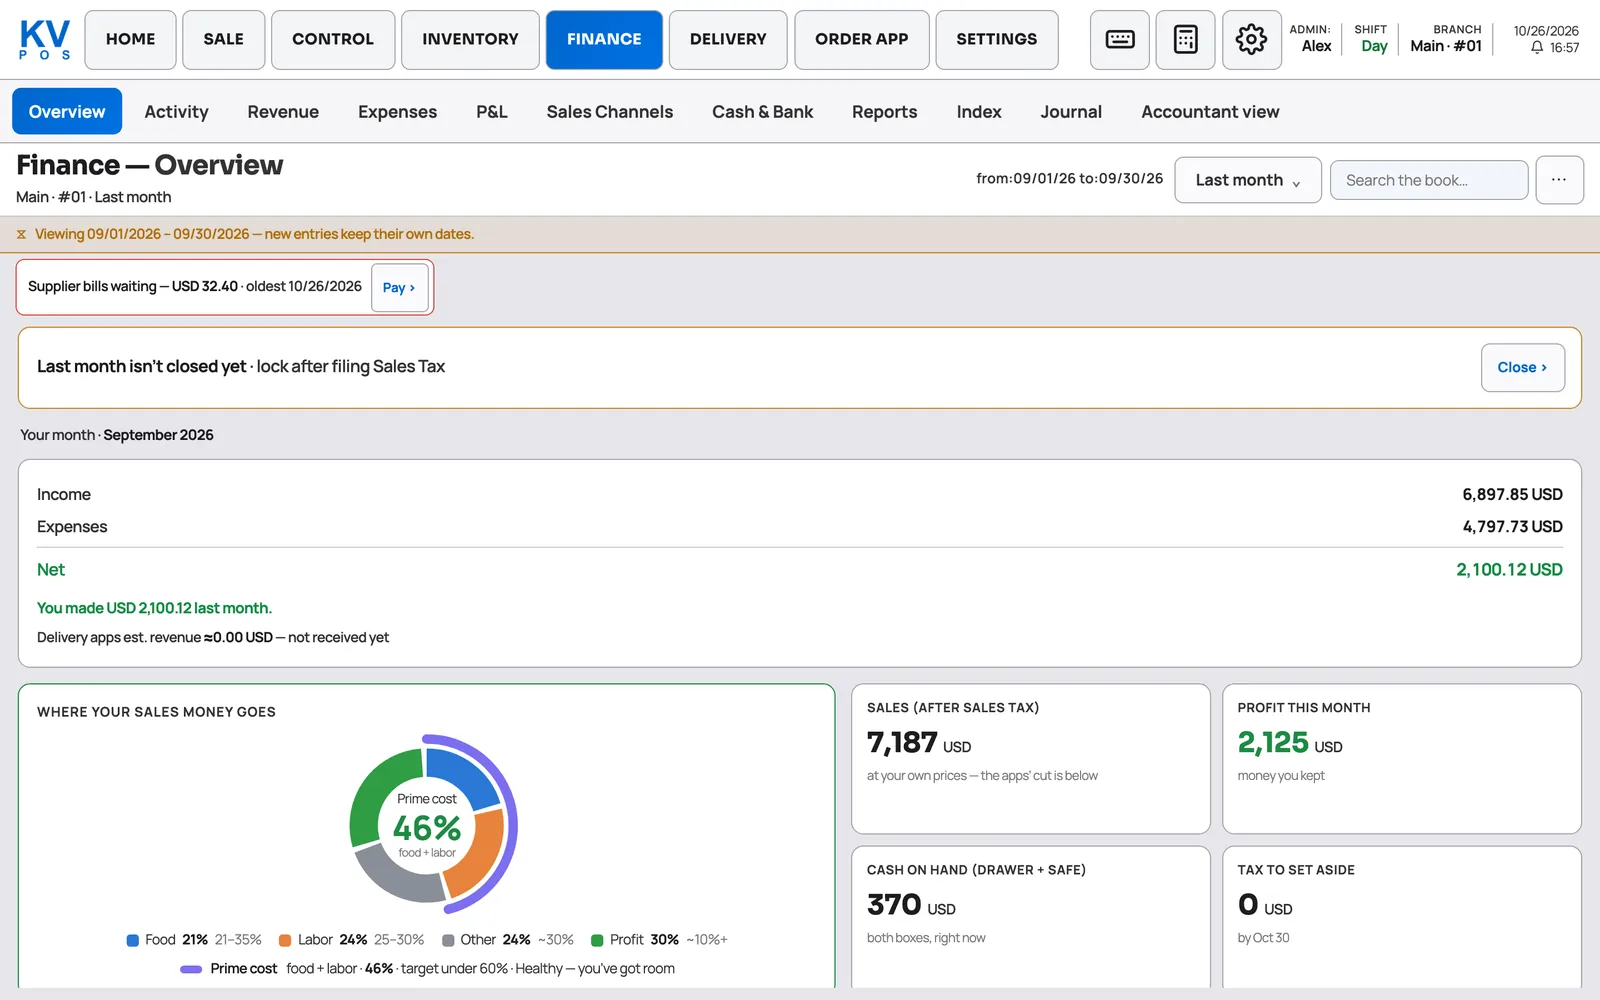Open the Reports tab

[x=884, y=111]
